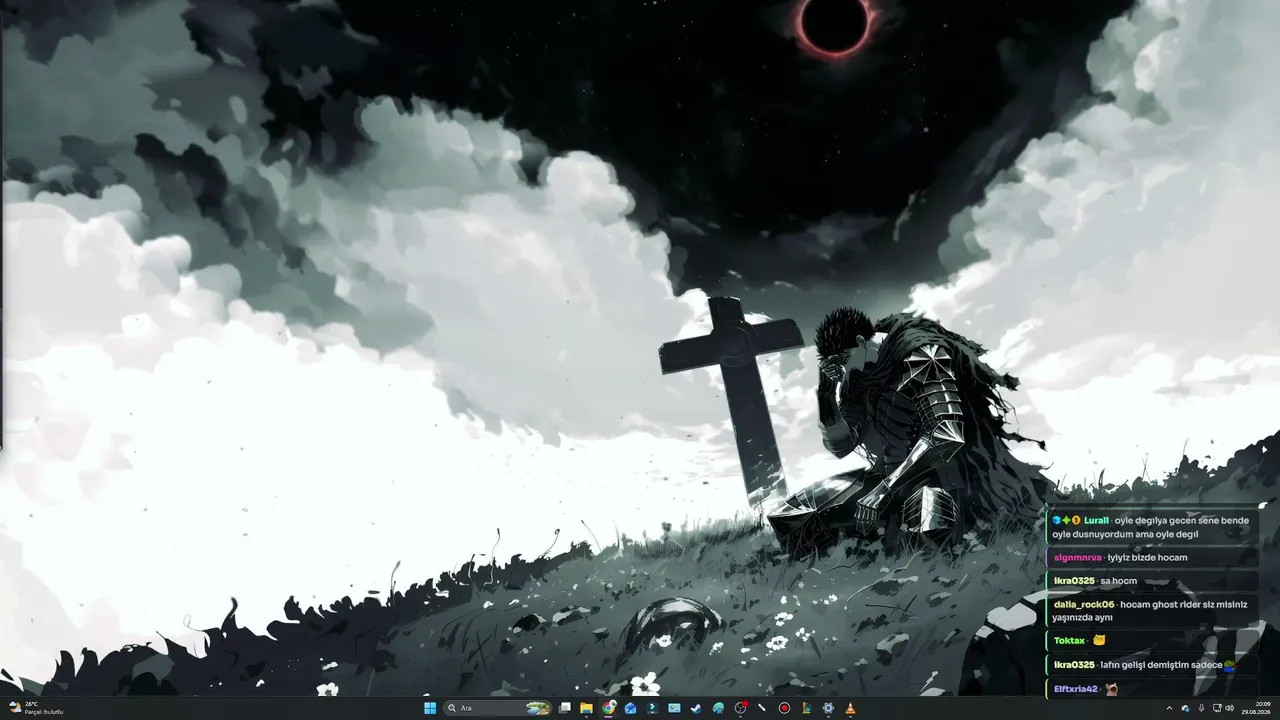Open OBS Studio from the taskbar

tap(740, 708)
